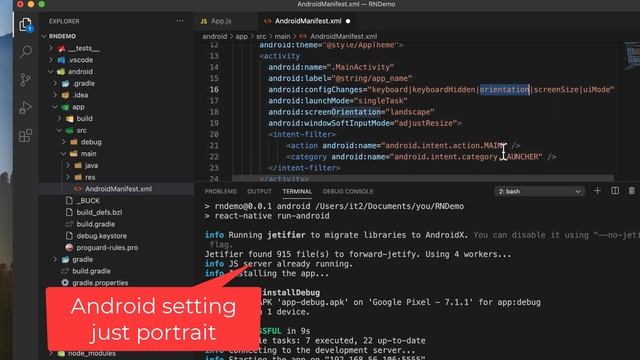640x360 pixels.
Task: Open Explorer more actions ellipsis
Action: pyautogui.click(x=180, y=21)
